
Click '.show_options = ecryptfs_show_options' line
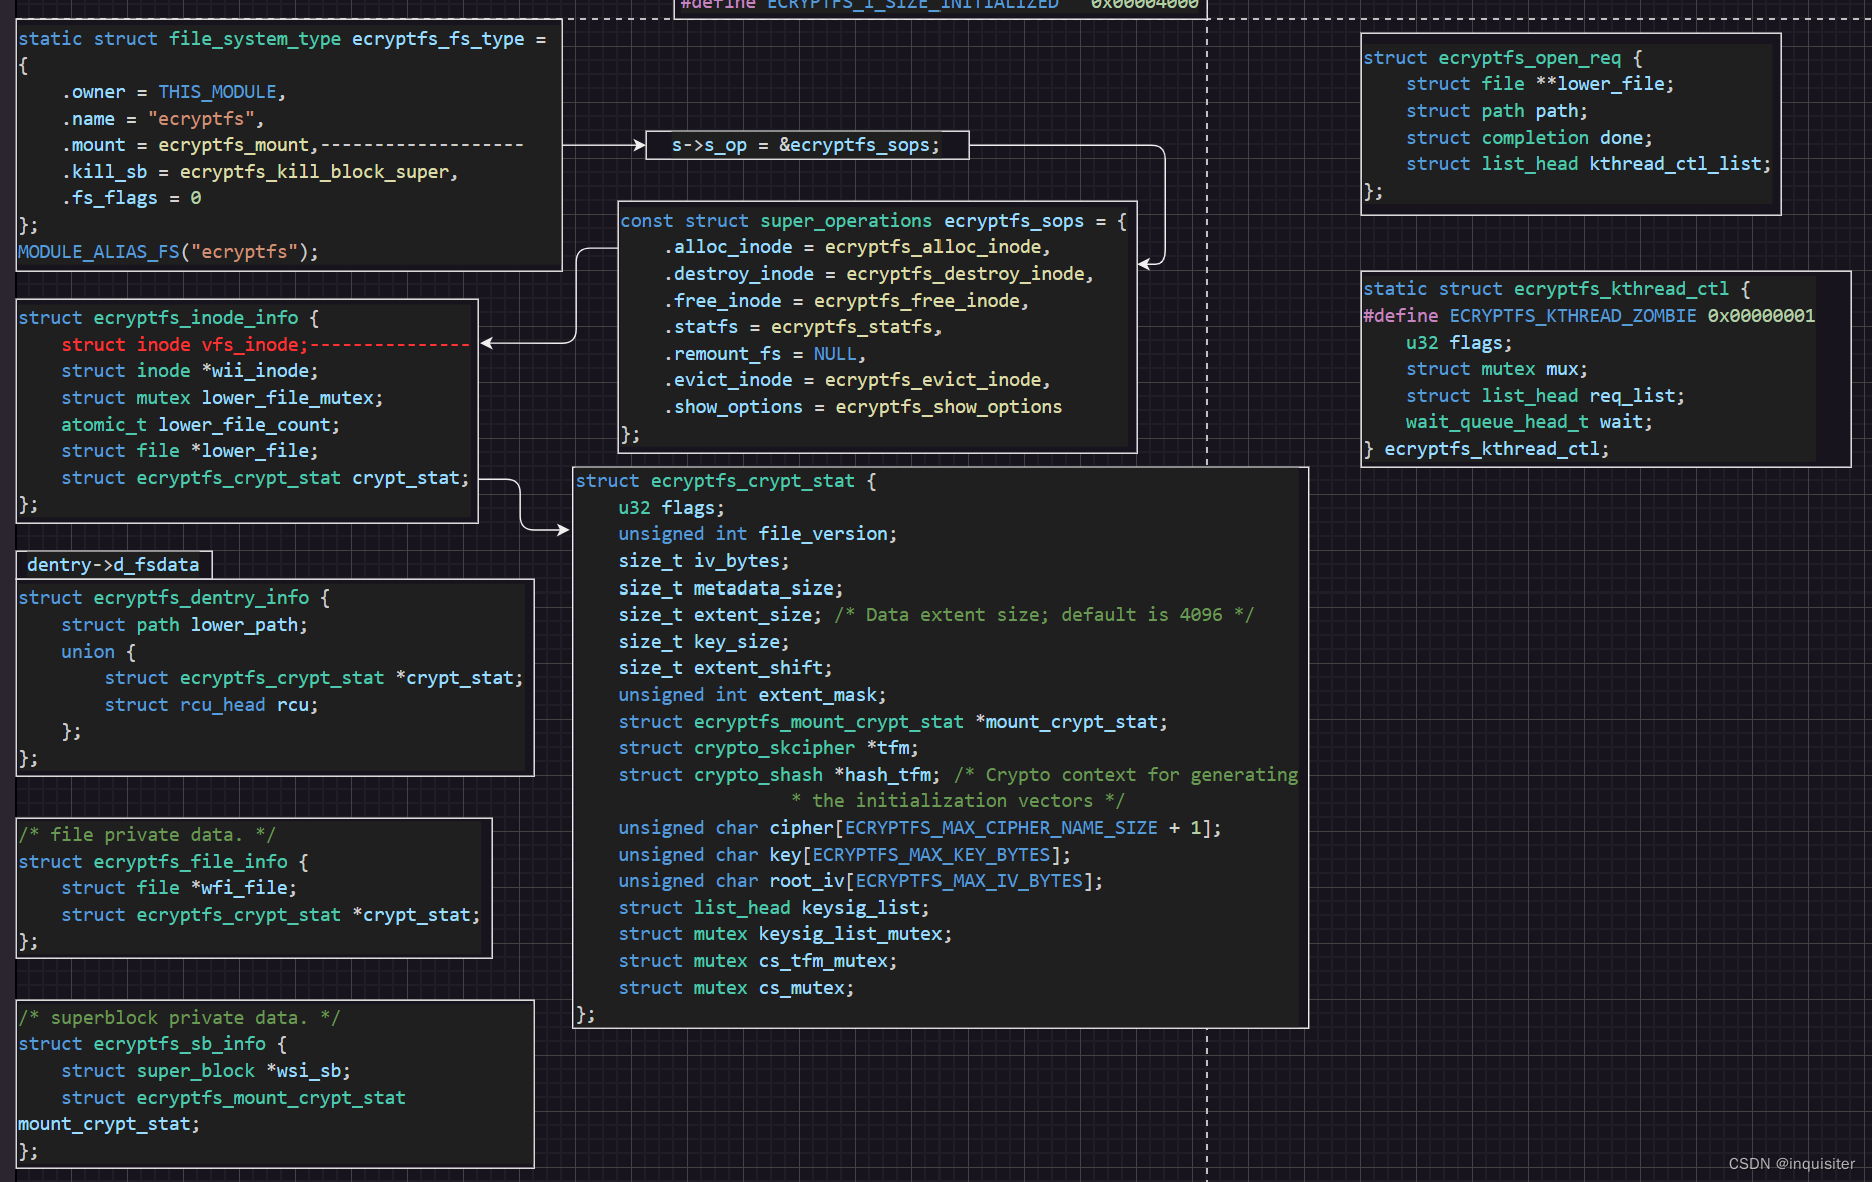point(863,407)
